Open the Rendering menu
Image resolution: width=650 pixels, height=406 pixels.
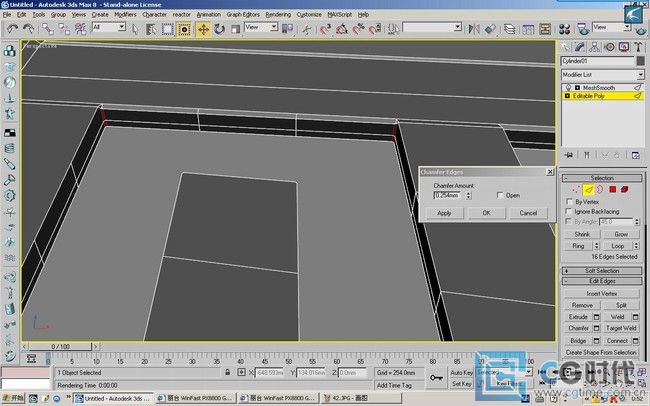(278, 14)
